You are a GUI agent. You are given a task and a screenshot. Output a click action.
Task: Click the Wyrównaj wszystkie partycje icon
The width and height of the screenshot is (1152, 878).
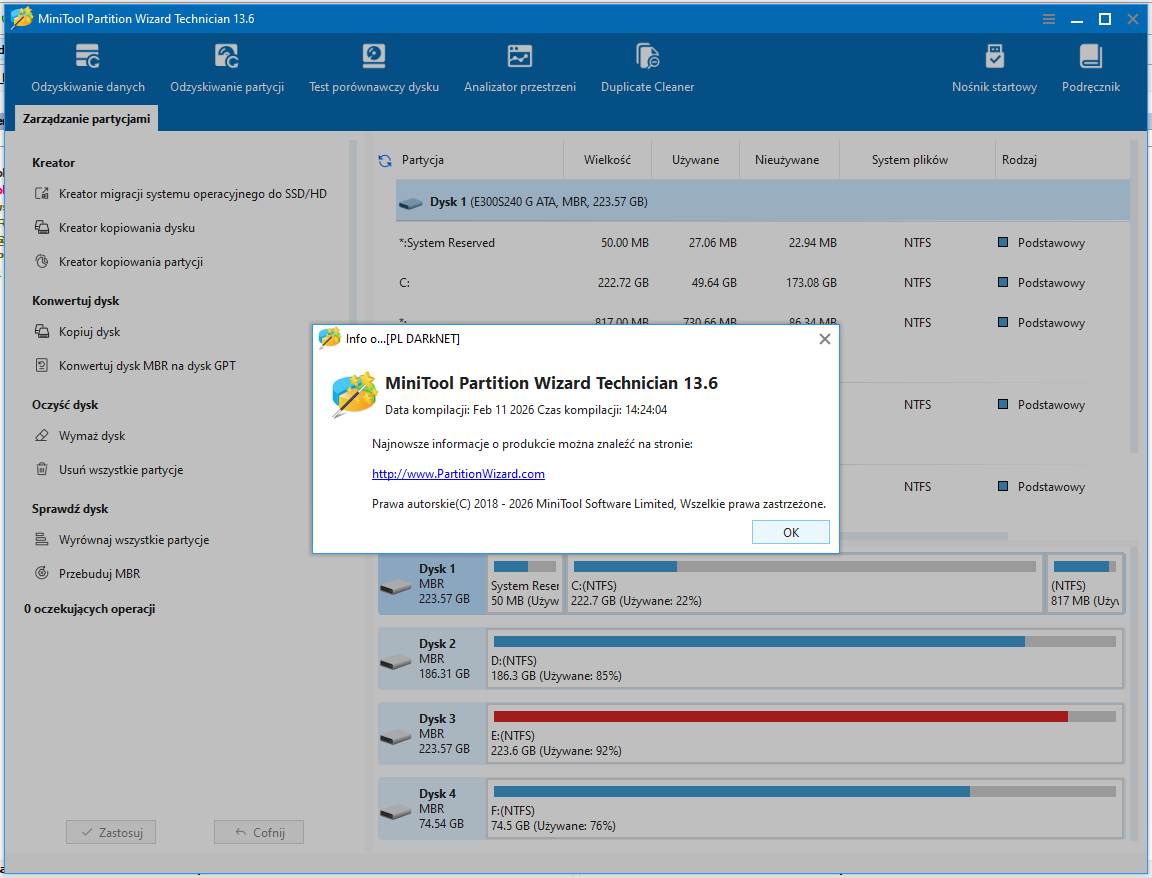pos(42,539)
